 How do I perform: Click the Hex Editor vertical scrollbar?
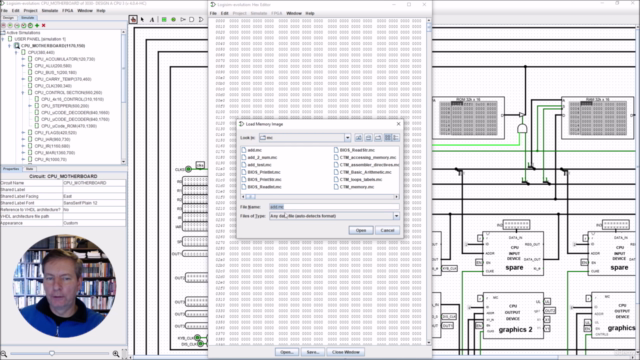(429, 181)
